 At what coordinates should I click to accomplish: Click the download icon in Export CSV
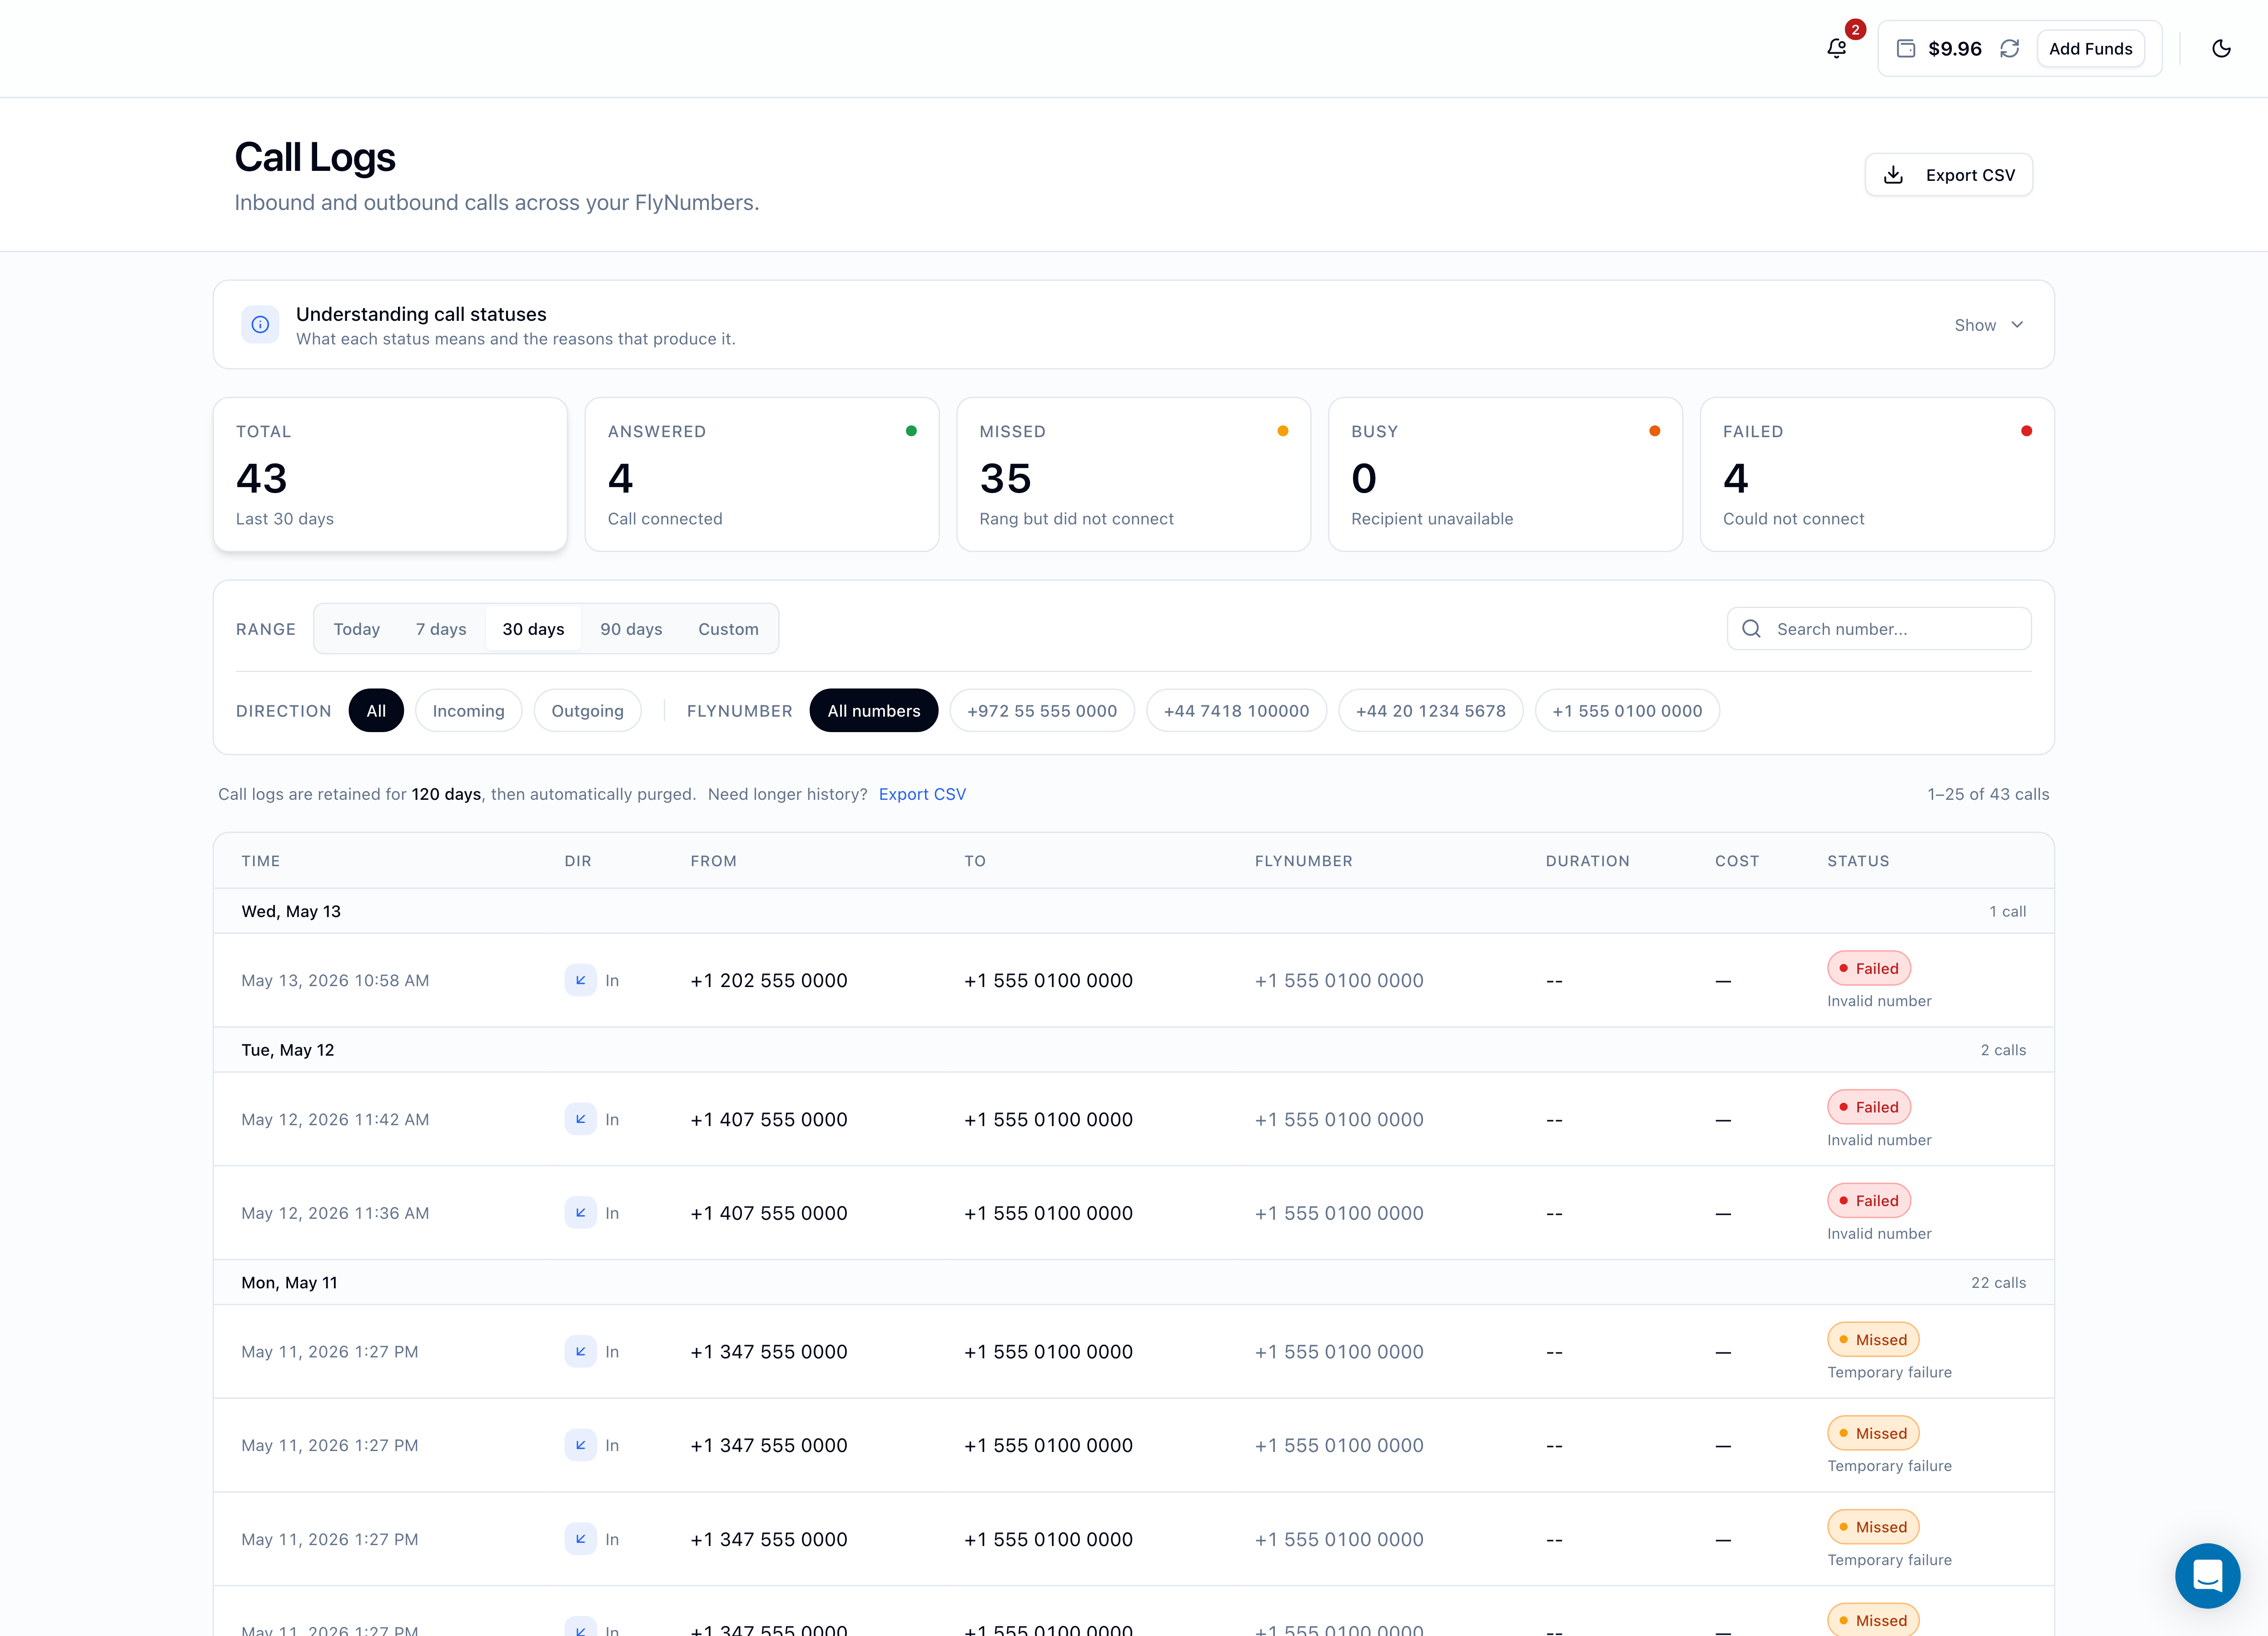pyautogui.click(x=1893, y=175)
